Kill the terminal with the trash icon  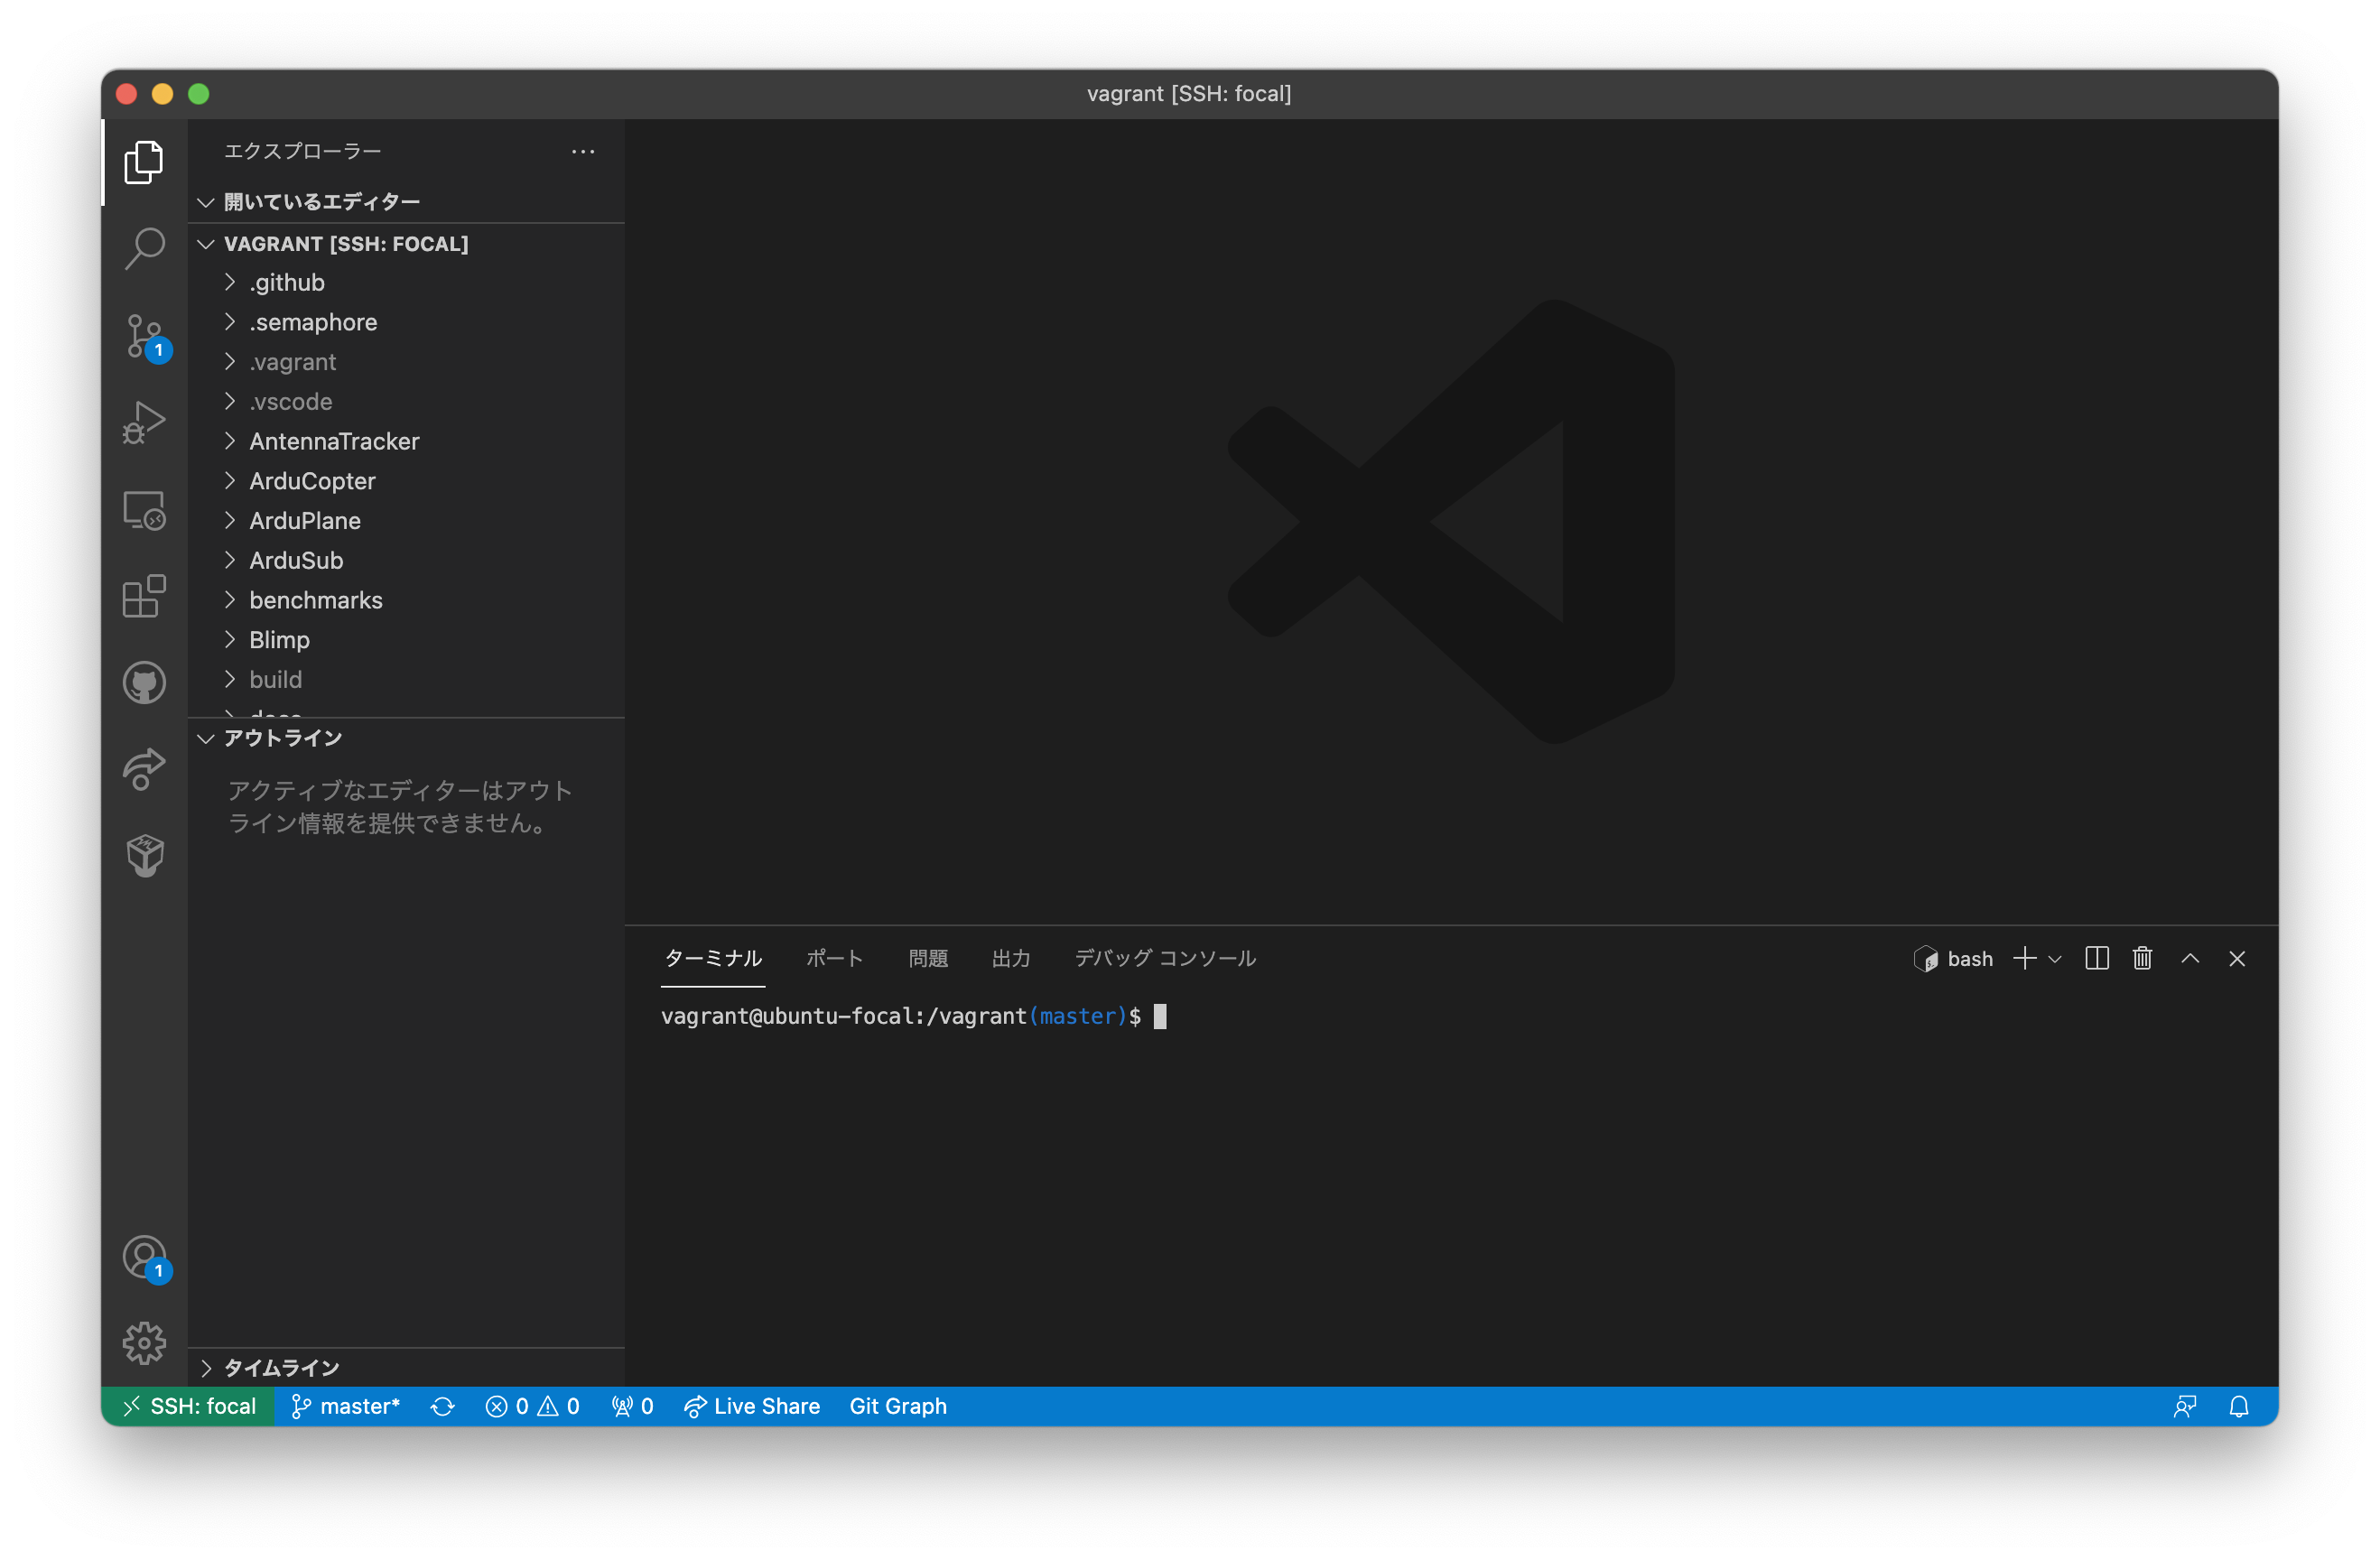coord(2142,958)
